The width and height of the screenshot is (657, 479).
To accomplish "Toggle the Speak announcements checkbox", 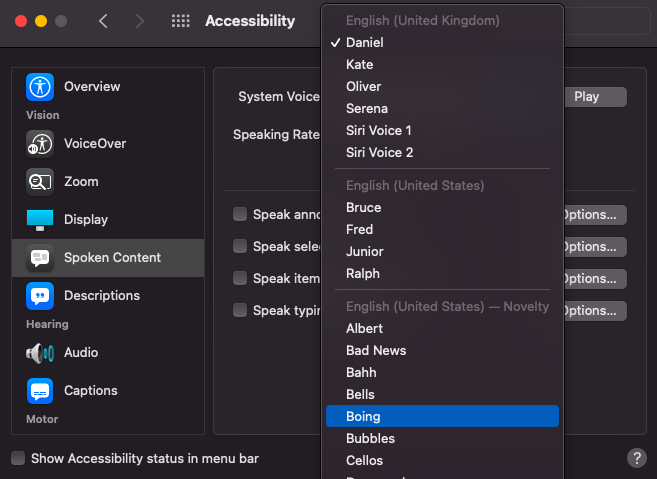I will pos(240,215).
